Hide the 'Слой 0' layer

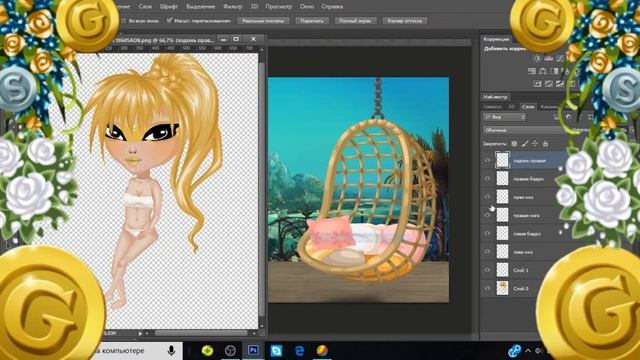point(487,288)
